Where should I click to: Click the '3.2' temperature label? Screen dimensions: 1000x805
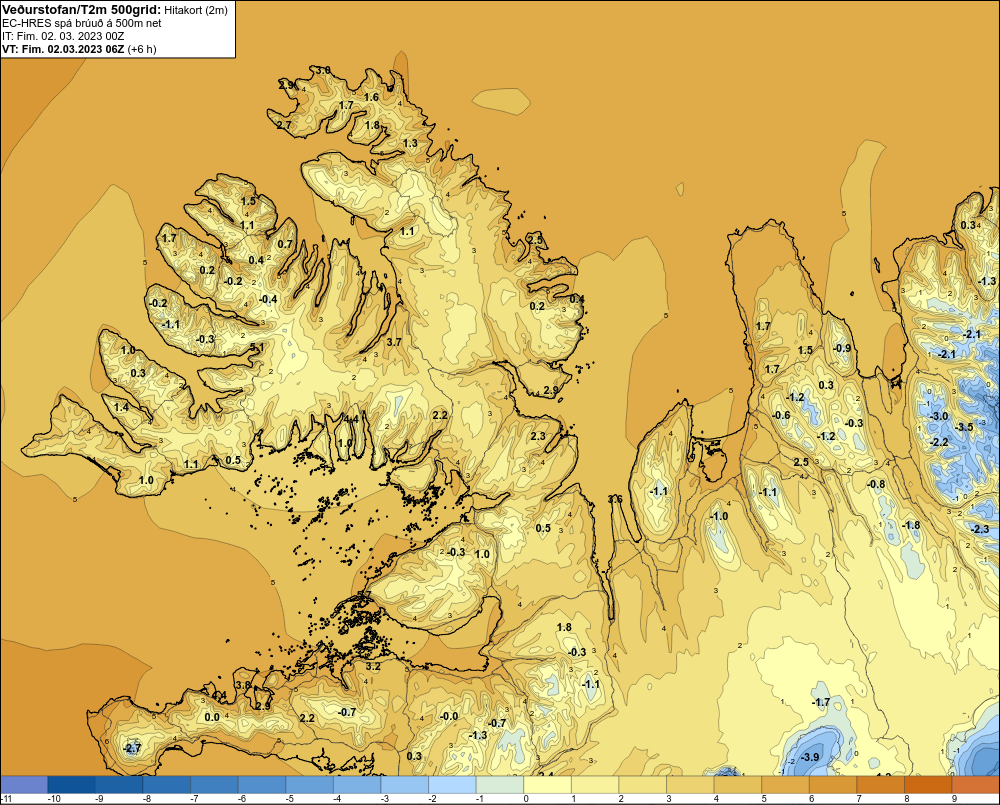click(373, 667)
